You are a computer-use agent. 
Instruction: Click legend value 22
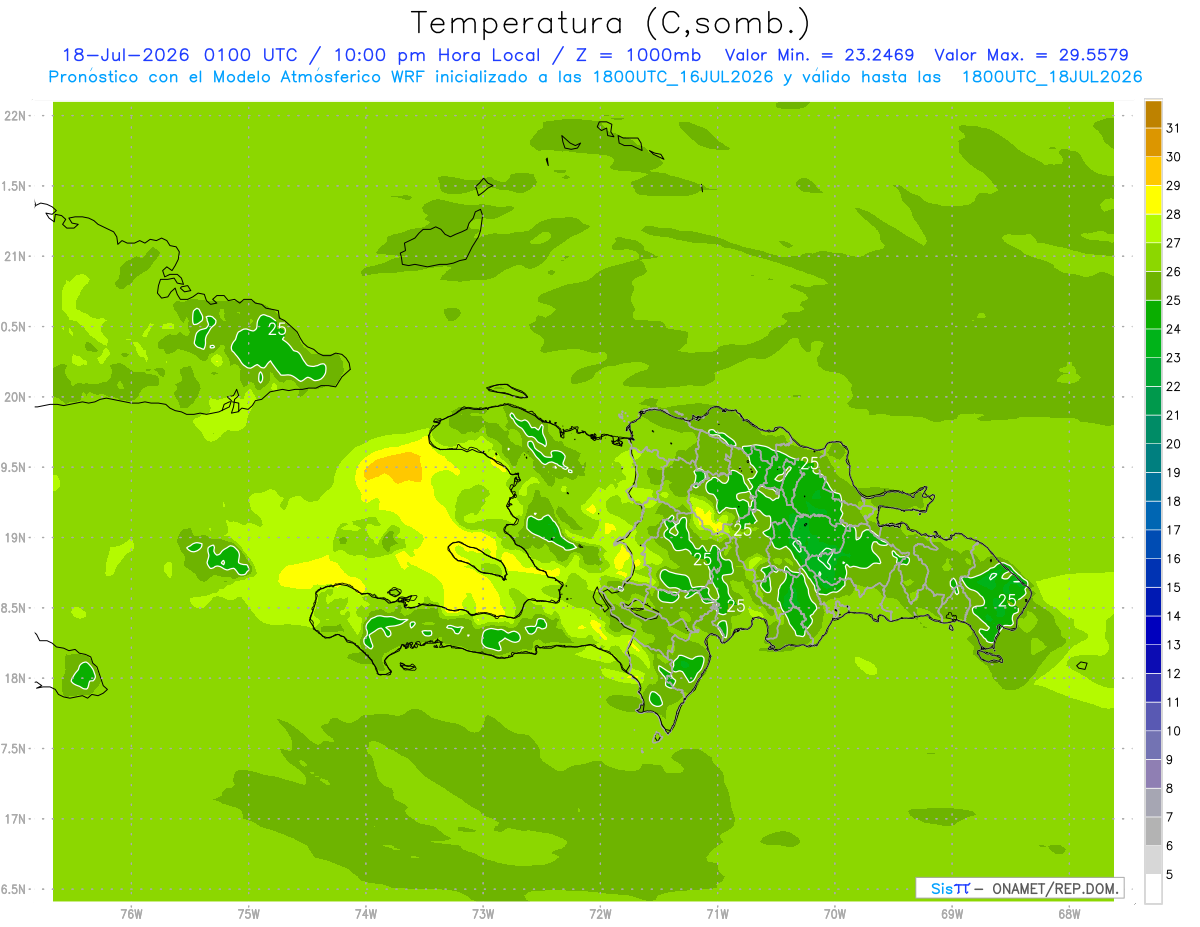[x=1174, y=387]
